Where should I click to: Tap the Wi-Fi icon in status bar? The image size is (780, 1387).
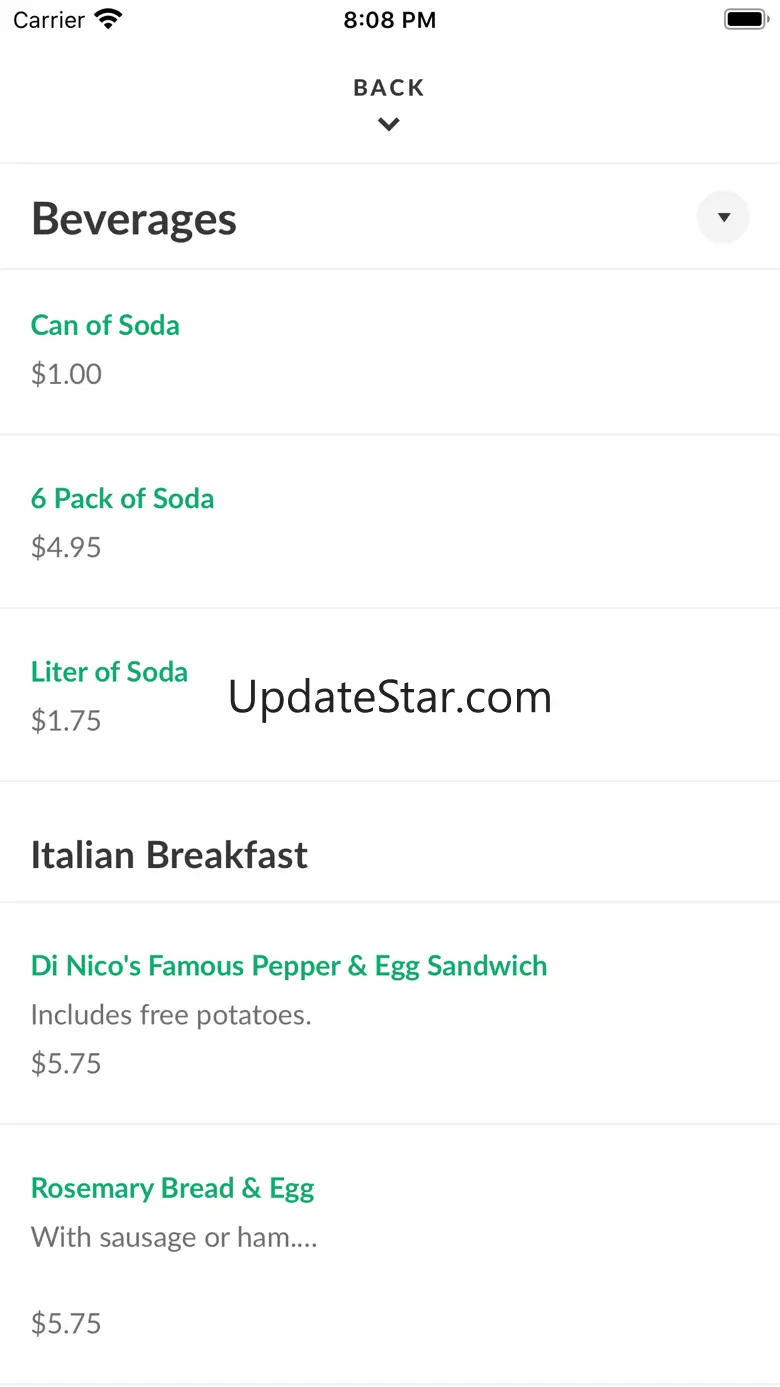(x=107, y=19)
